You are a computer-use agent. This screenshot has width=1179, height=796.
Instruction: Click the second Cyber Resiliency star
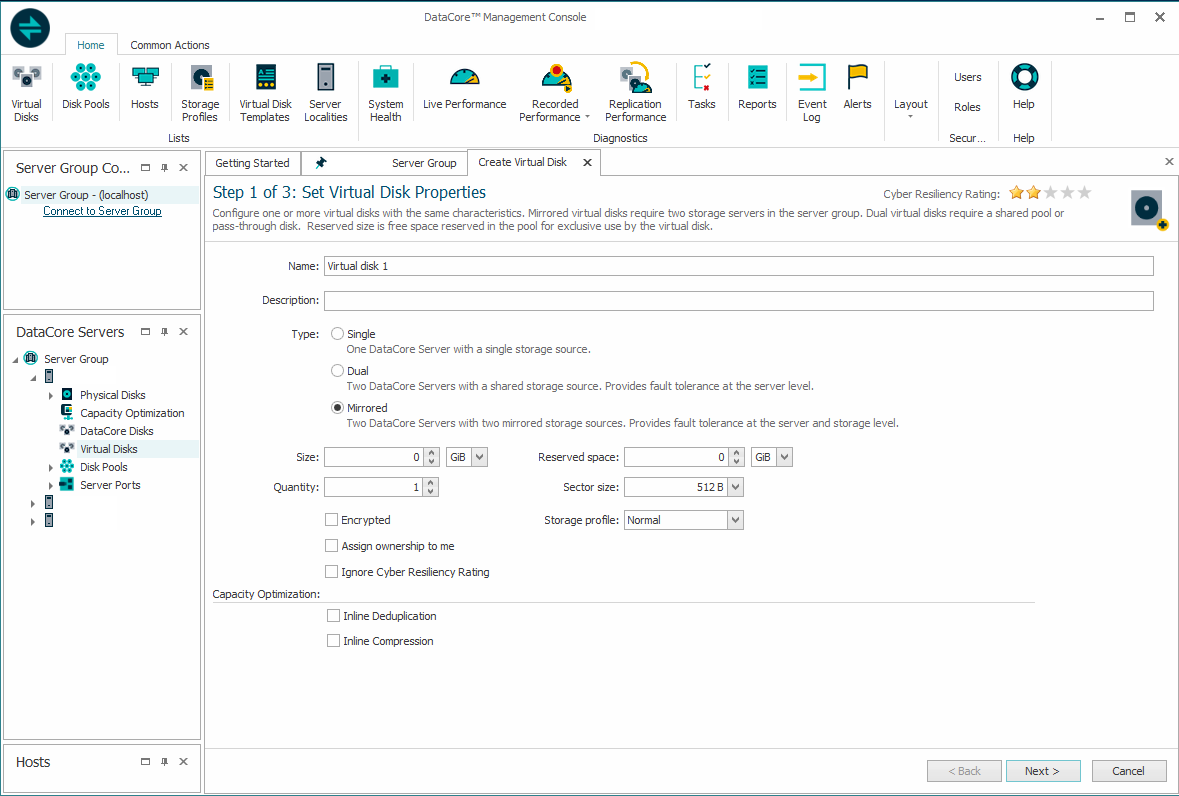pyautogui.click(x=1034, y=192)
